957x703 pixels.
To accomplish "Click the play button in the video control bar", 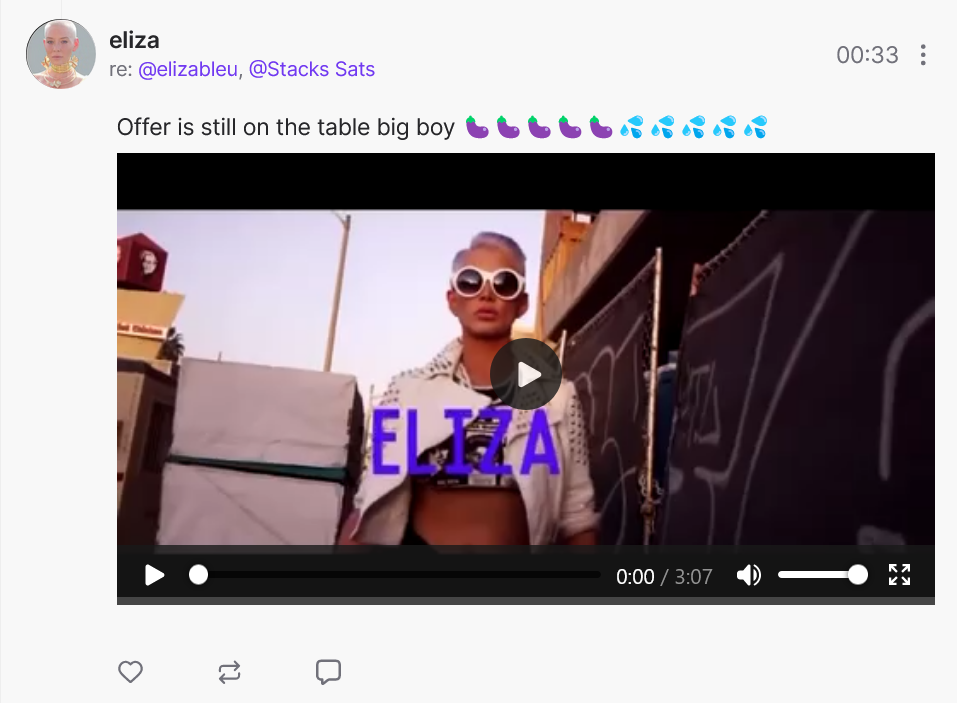I will pos(154,575).
